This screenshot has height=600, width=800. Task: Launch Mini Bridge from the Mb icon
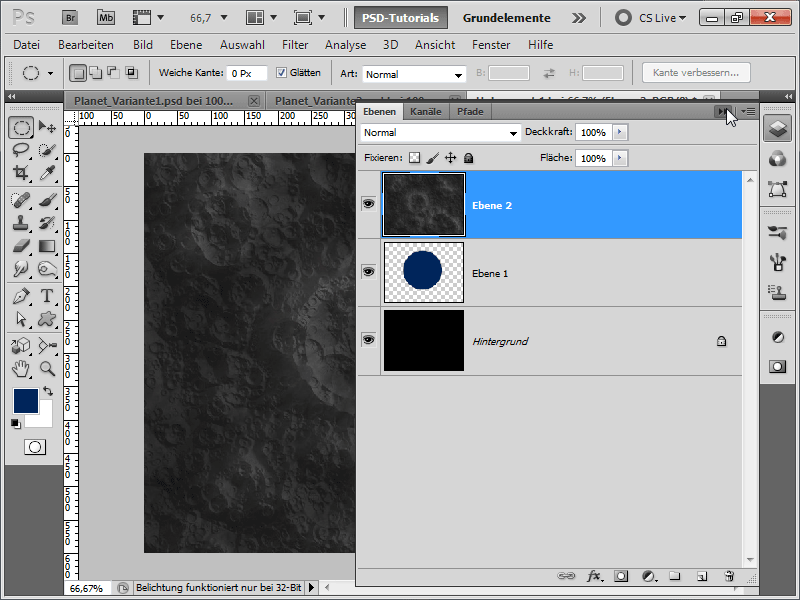(106, 18)
